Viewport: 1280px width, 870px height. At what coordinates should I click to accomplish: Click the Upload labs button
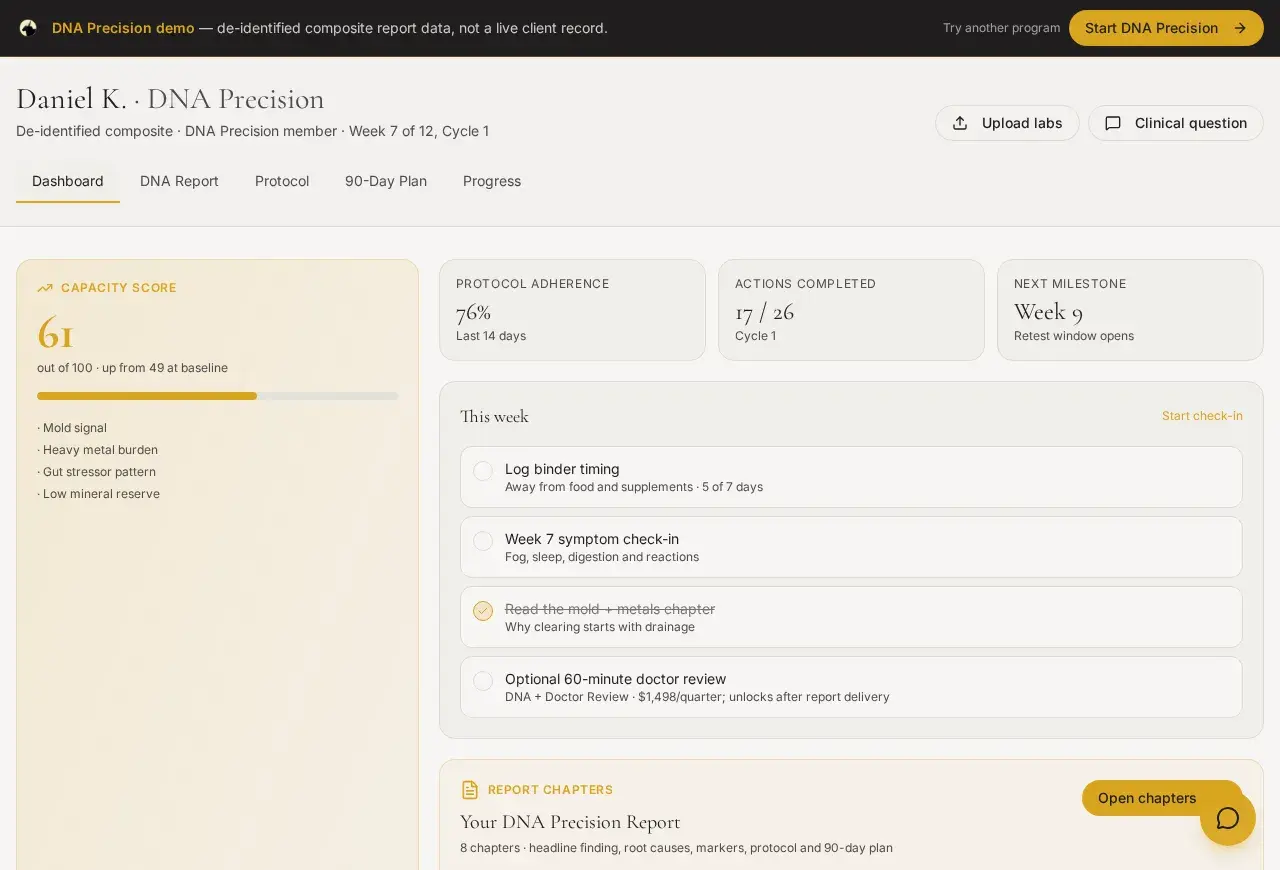click(1007, 123)
